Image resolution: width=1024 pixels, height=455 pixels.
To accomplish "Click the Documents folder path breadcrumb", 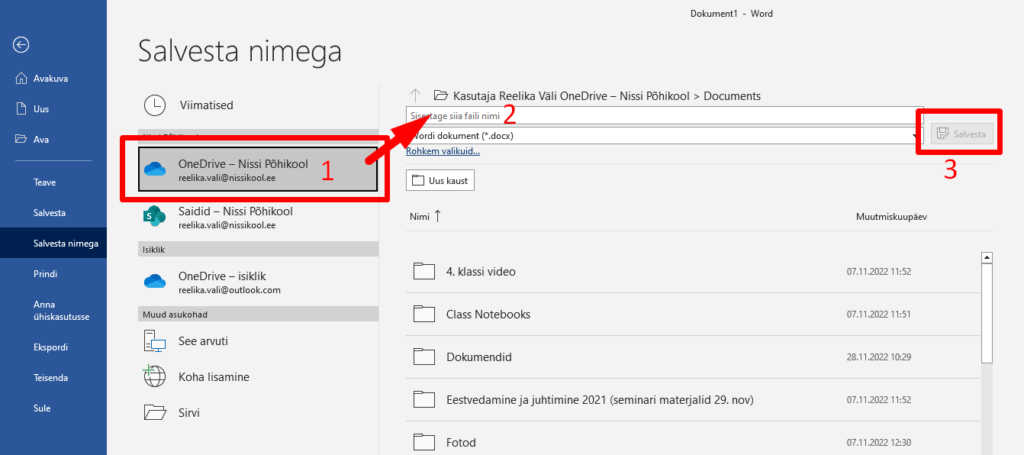I will [732, 96].
